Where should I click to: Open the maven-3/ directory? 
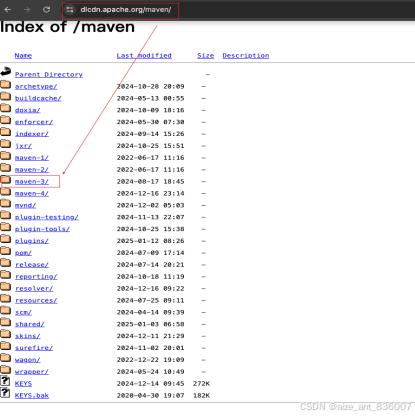coord(32,182)
